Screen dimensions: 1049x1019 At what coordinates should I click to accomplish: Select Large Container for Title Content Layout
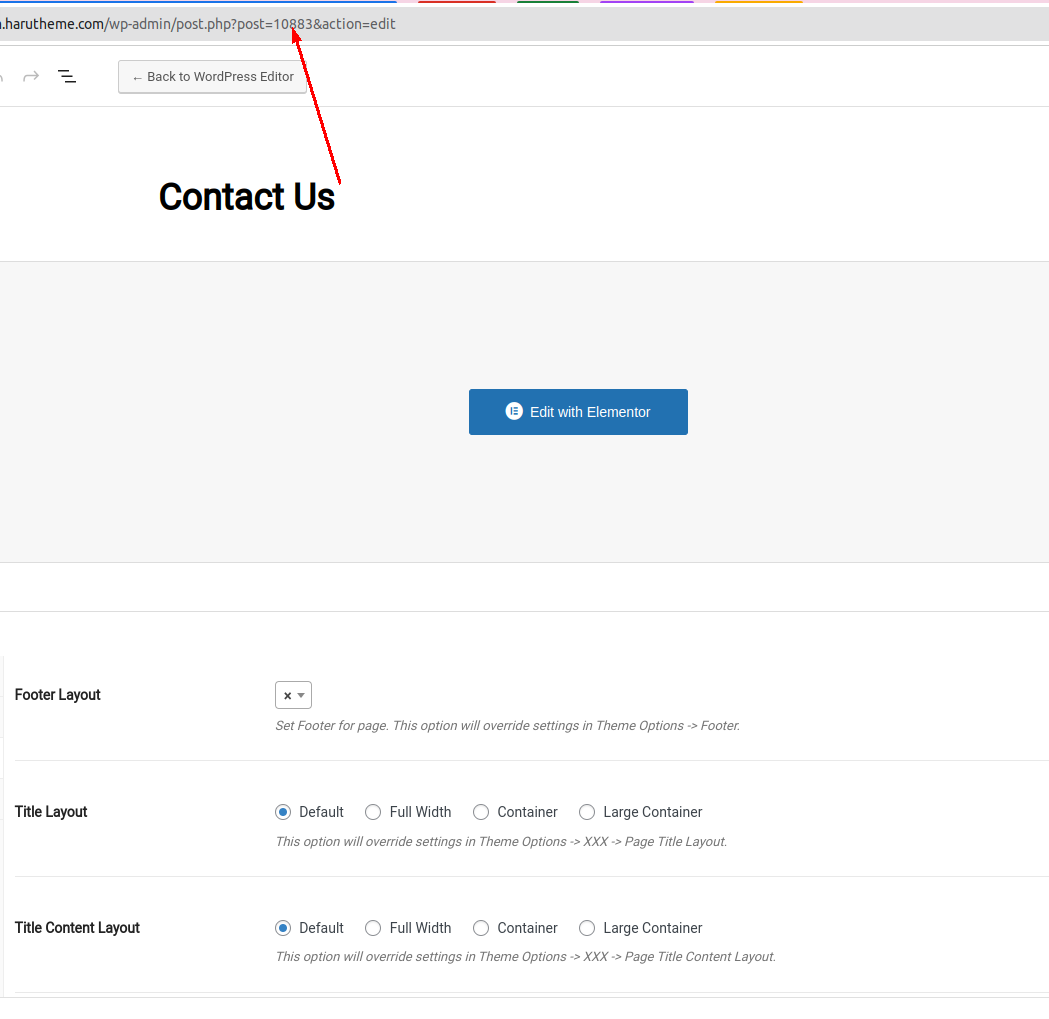point(587,928)
